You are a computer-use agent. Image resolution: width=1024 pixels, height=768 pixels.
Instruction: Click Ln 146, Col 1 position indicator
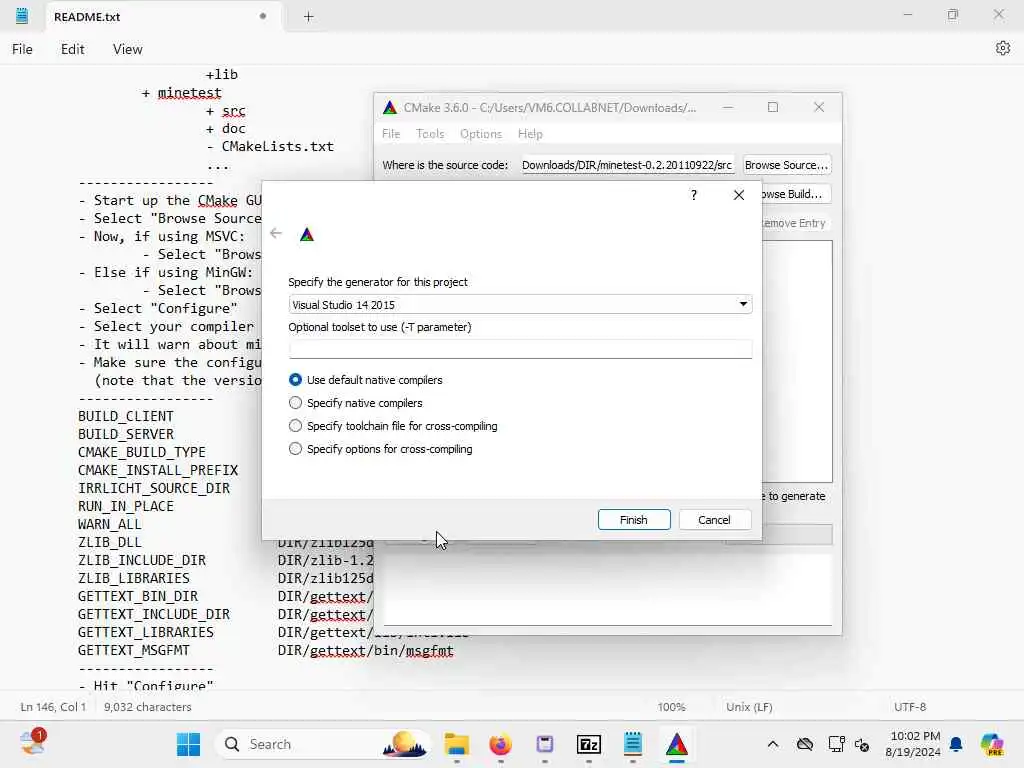click(x=53, y=707)
